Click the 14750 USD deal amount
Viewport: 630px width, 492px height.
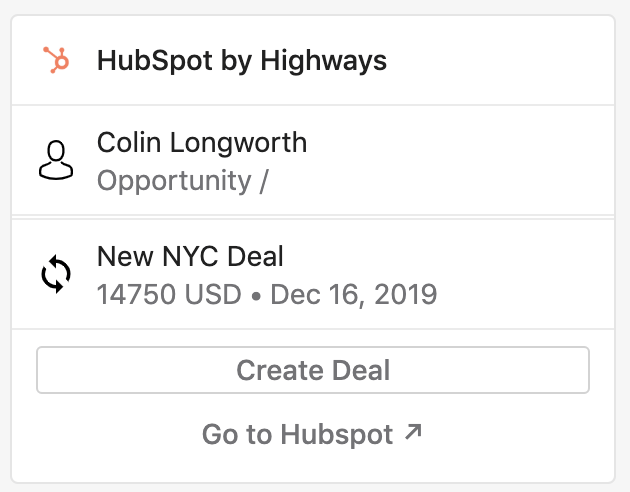click(169, 294)
